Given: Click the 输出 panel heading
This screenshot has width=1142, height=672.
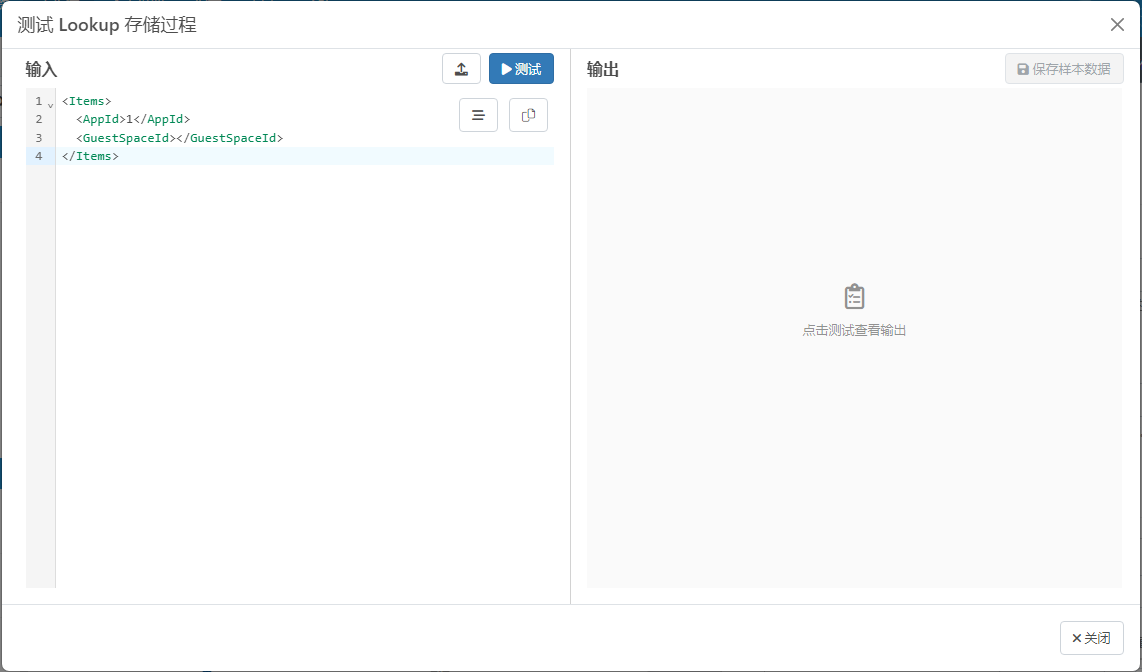Looking at the screenshot, I should coord(603,69).
